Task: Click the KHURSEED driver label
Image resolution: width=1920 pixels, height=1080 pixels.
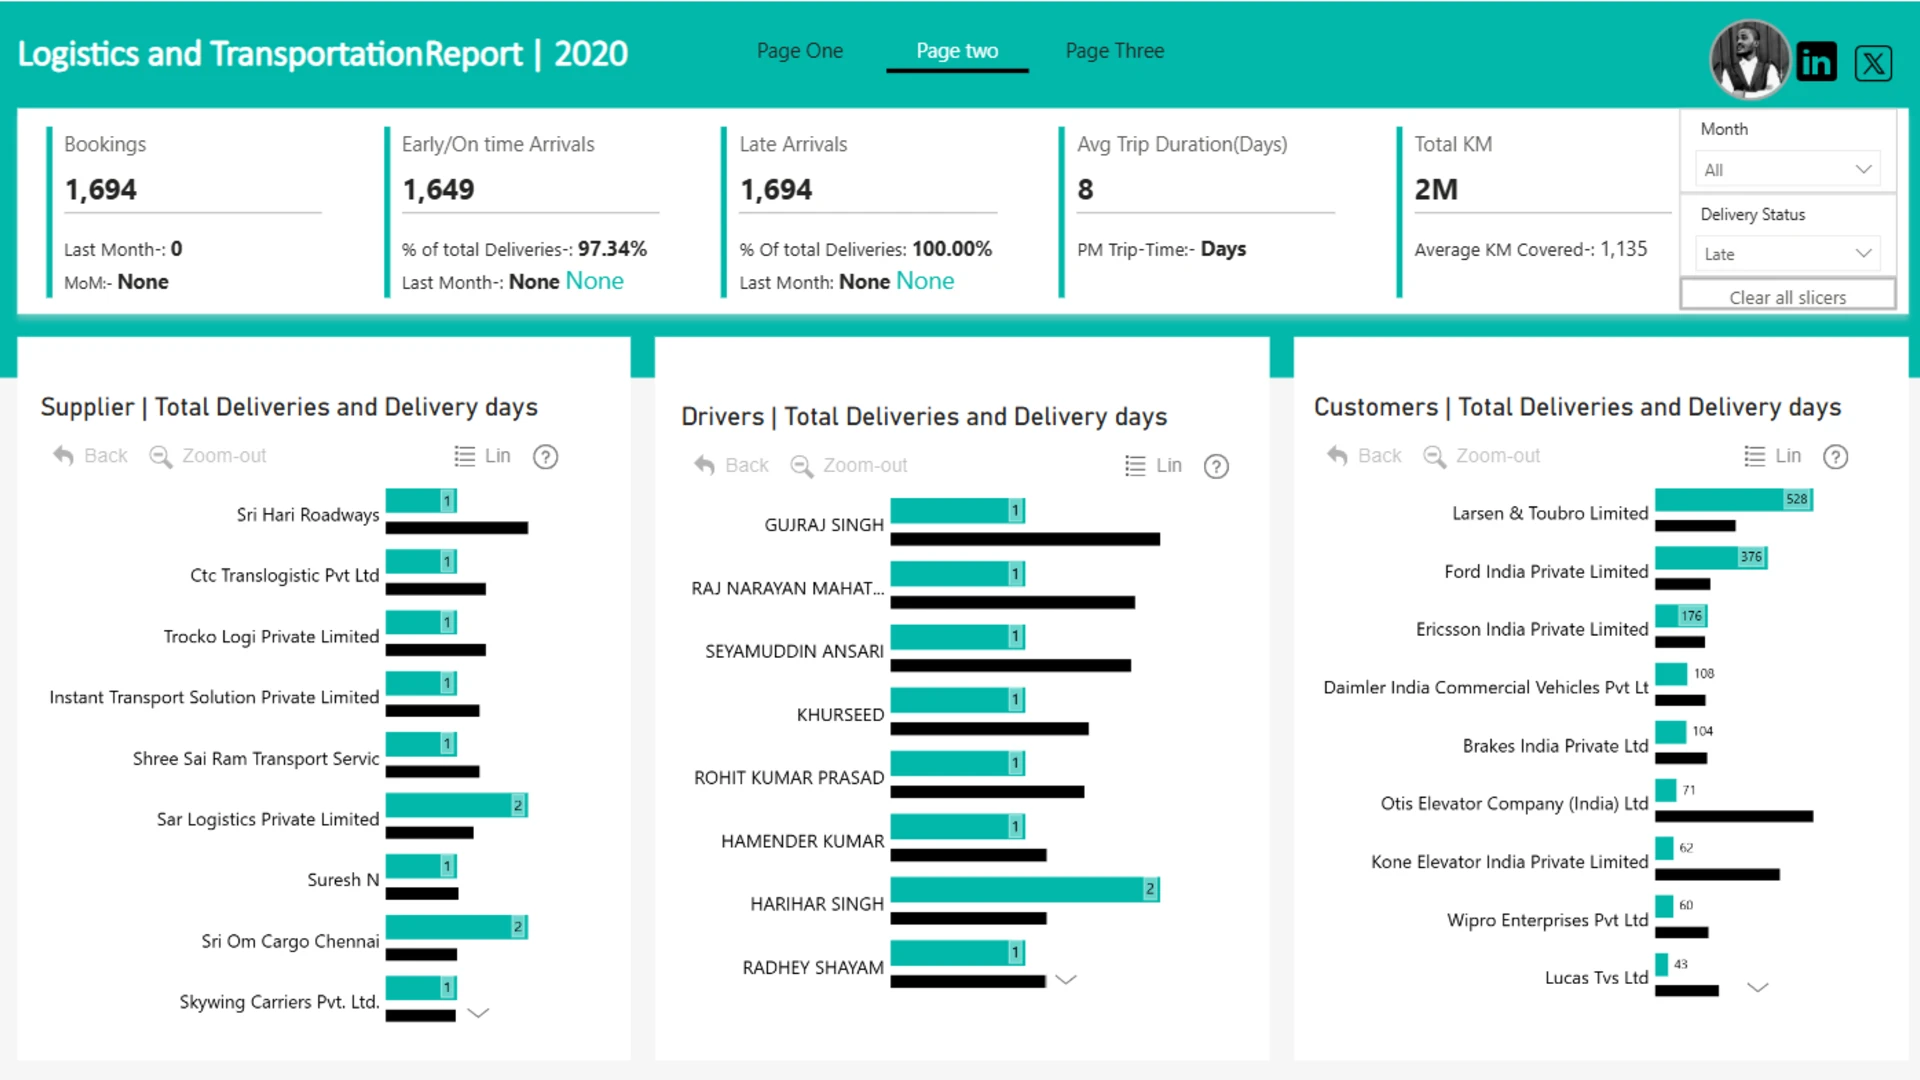Action: [841, 715]
